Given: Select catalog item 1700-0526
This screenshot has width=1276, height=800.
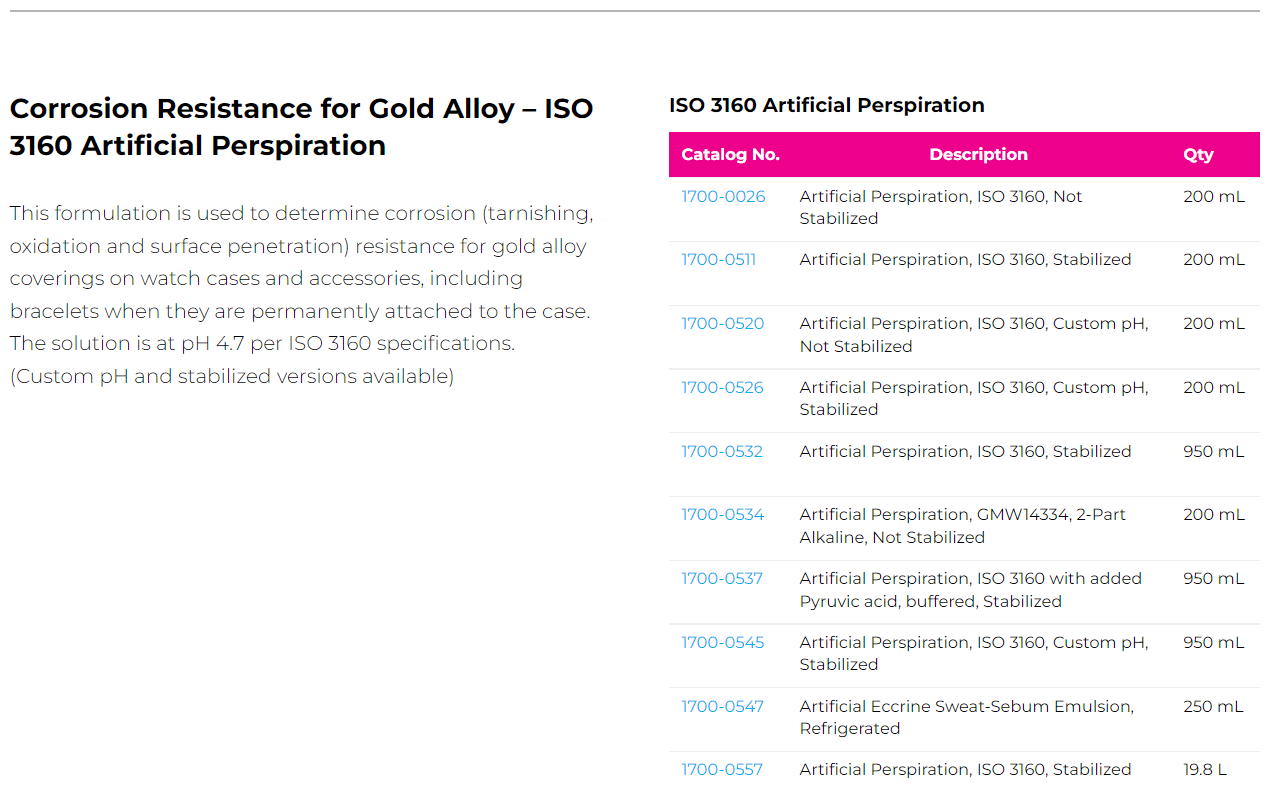Looking at the screenshot, I should [x=722, y=388].
